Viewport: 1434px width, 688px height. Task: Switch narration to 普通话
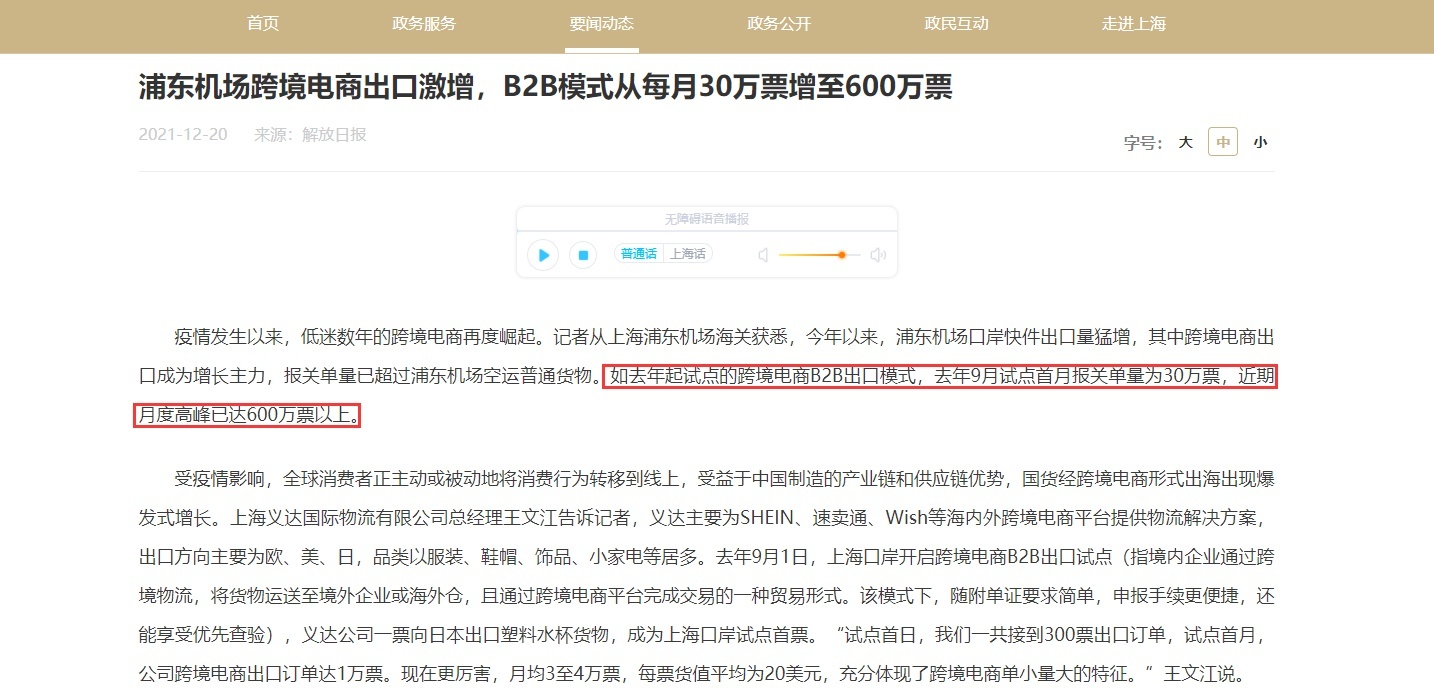point(638,254)
